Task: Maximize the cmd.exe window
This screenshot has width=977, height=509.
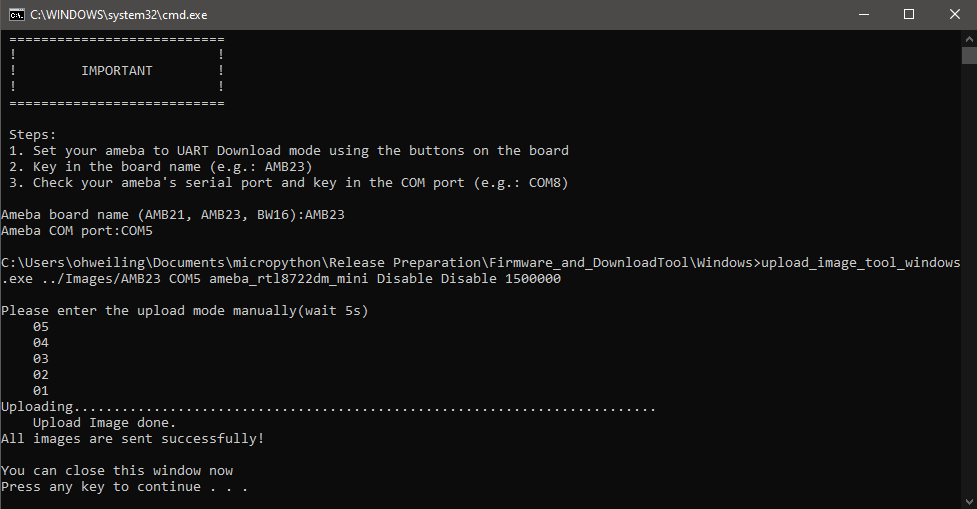Action: [x=909, y=14]
